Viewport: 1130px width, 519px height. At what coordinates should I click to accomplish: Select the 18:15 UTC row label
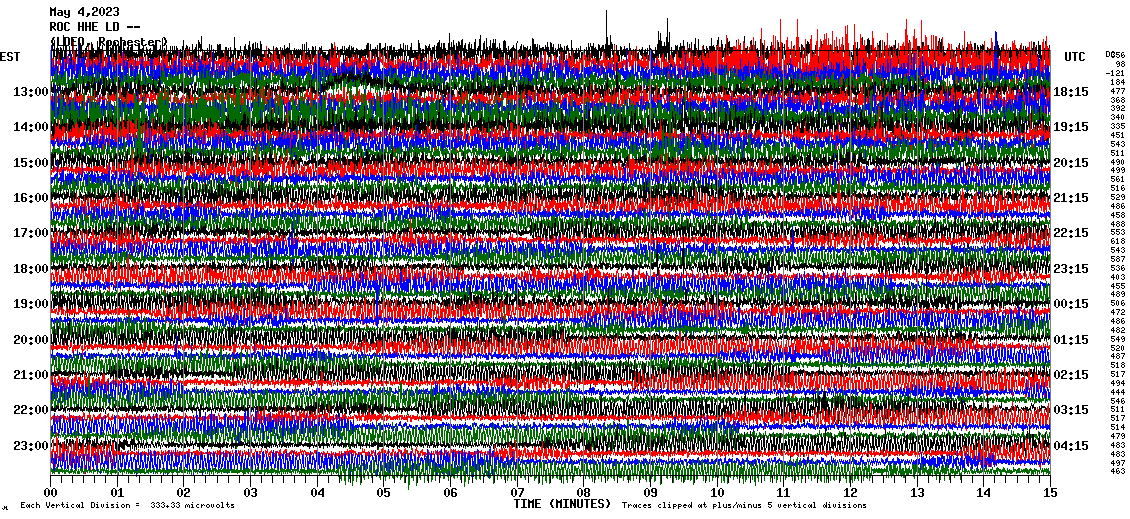1071,92
